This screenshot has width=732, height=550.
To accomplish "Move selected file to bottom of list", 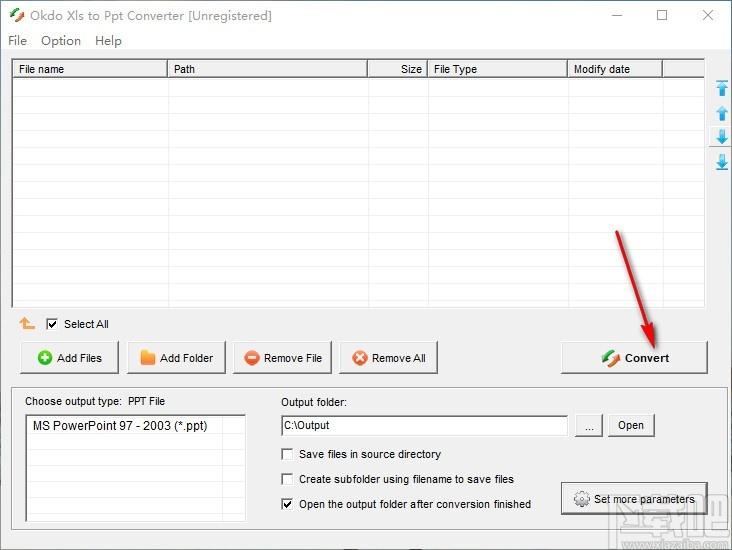I will (x=722, y=162).
